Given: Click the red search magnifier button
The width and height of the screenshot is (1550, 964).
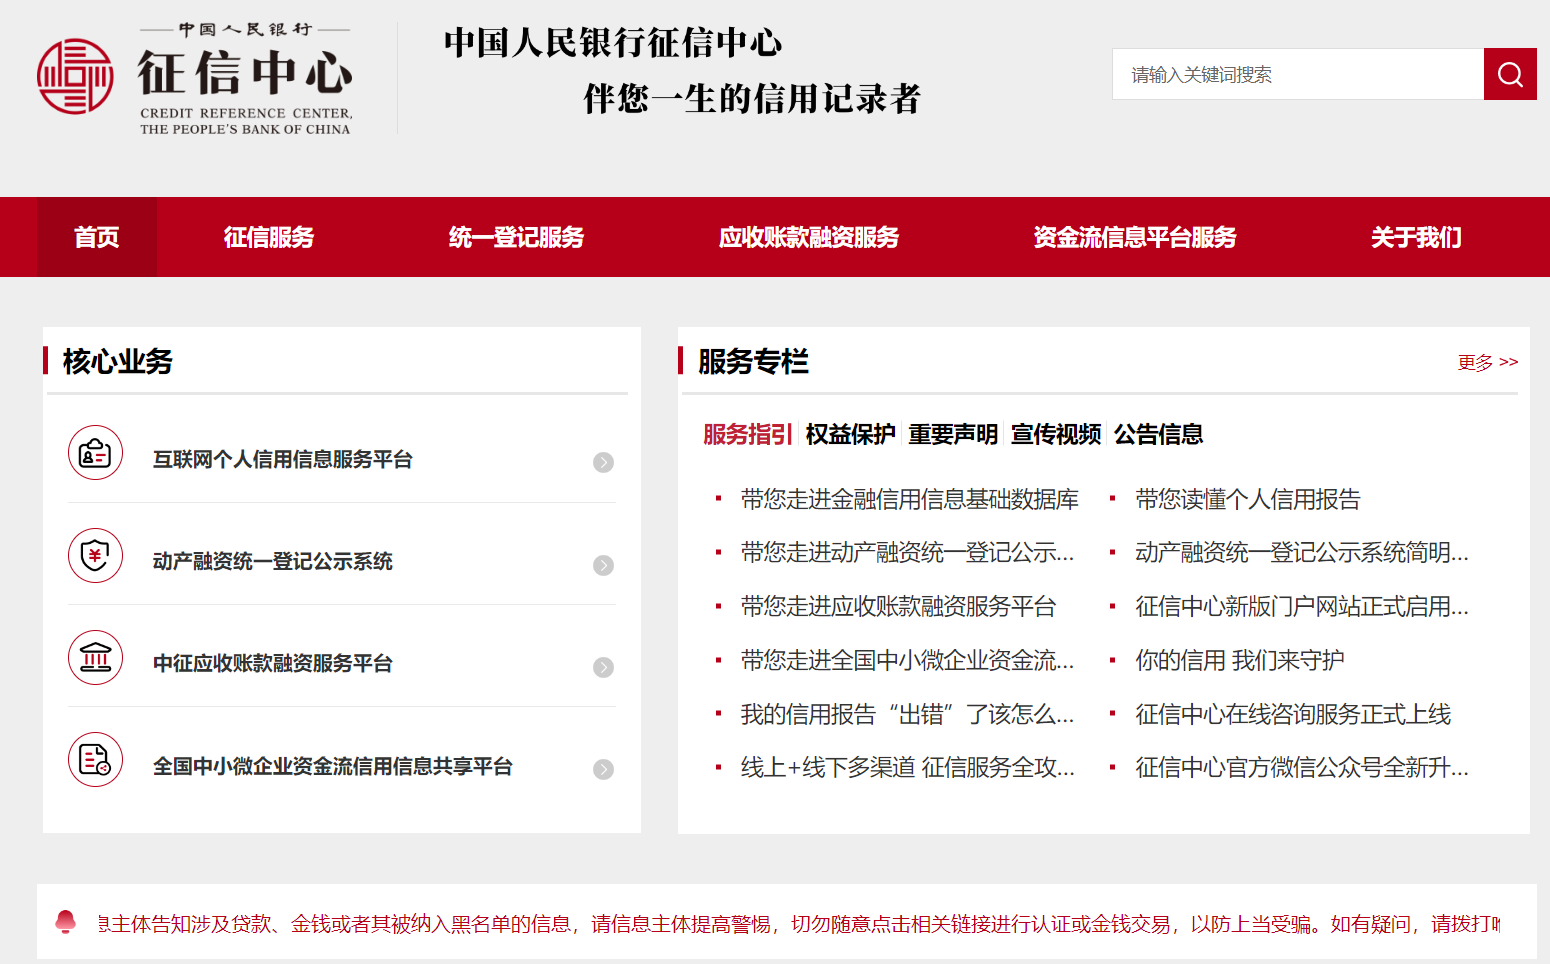Looking at the screenshot, I should (x=1510, y=74).
